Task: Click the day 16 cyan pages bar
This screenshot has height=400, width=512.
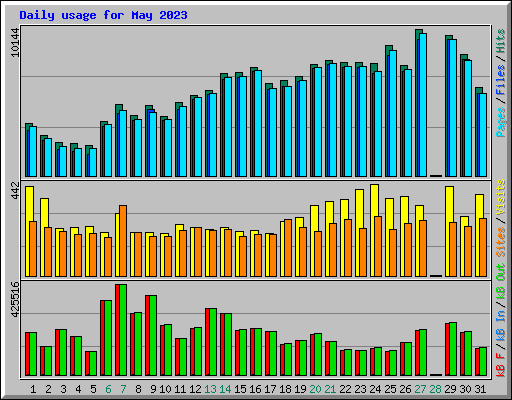Action: (258, 123)
